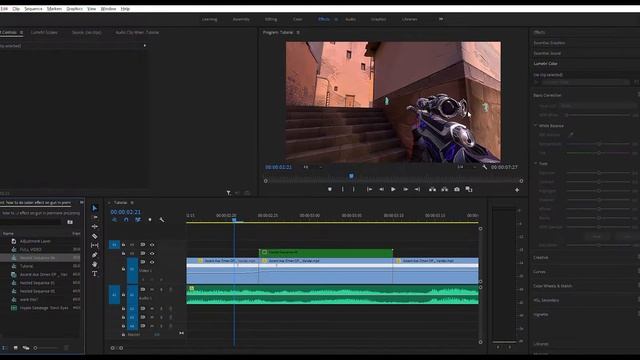Expand the HSL Secondary section
This screenshot has height=360, width=640.
[546, 300]
